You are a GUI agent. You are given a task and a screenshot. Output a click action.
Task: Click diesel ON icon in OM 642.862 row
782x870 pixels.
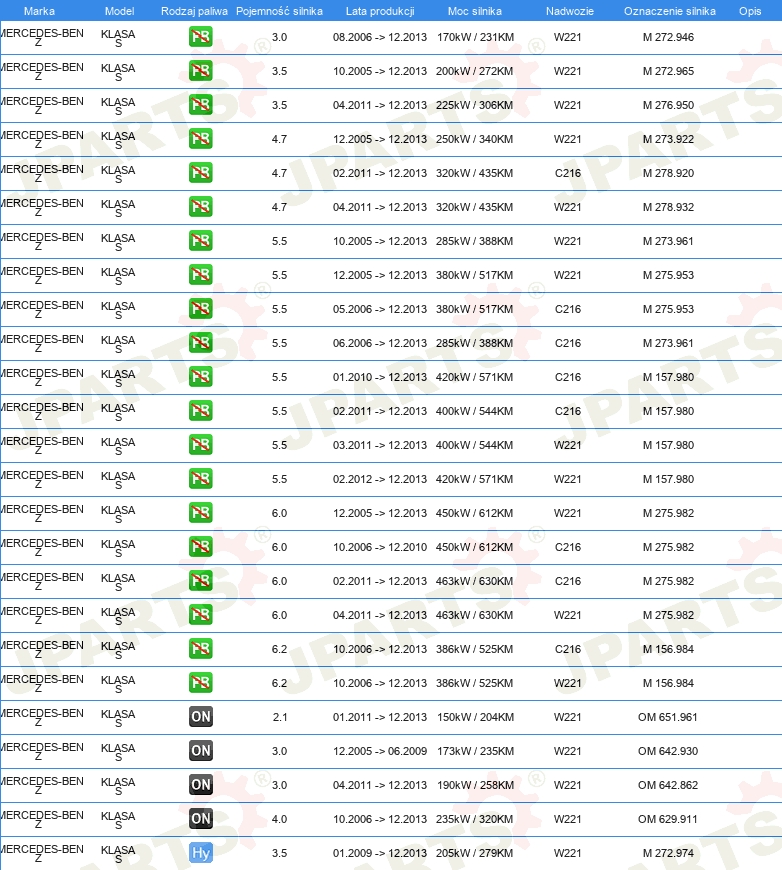click(200, 785)
